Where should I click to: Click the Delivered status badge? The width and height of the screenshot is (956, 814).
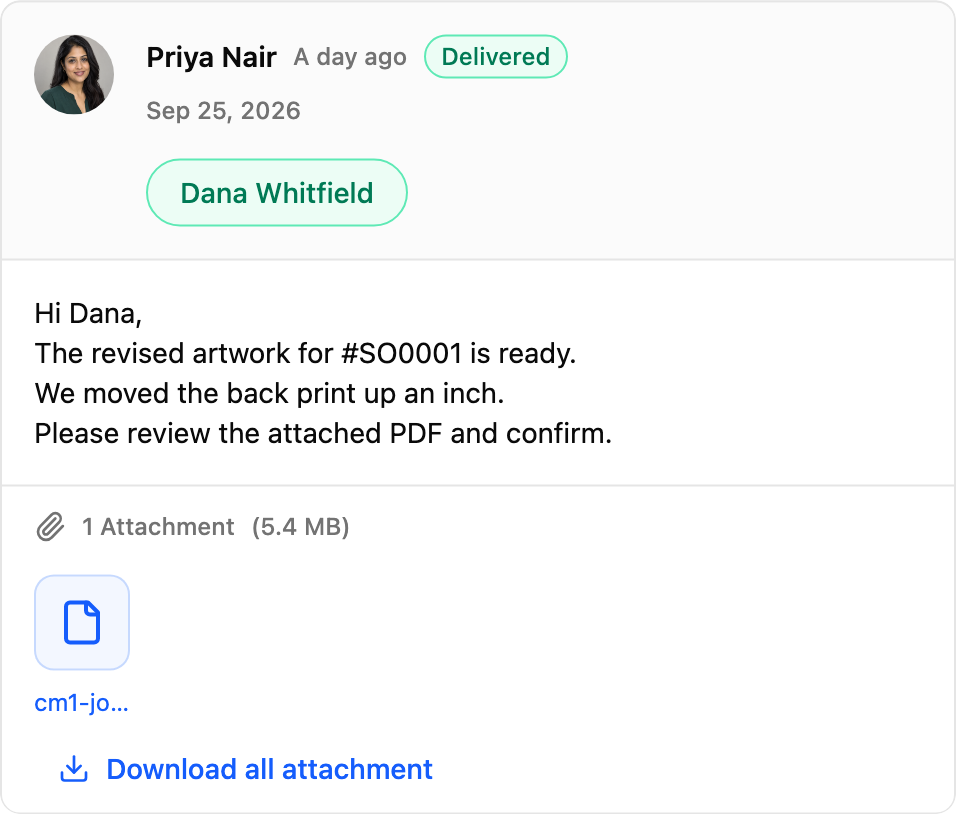(496, 57)
